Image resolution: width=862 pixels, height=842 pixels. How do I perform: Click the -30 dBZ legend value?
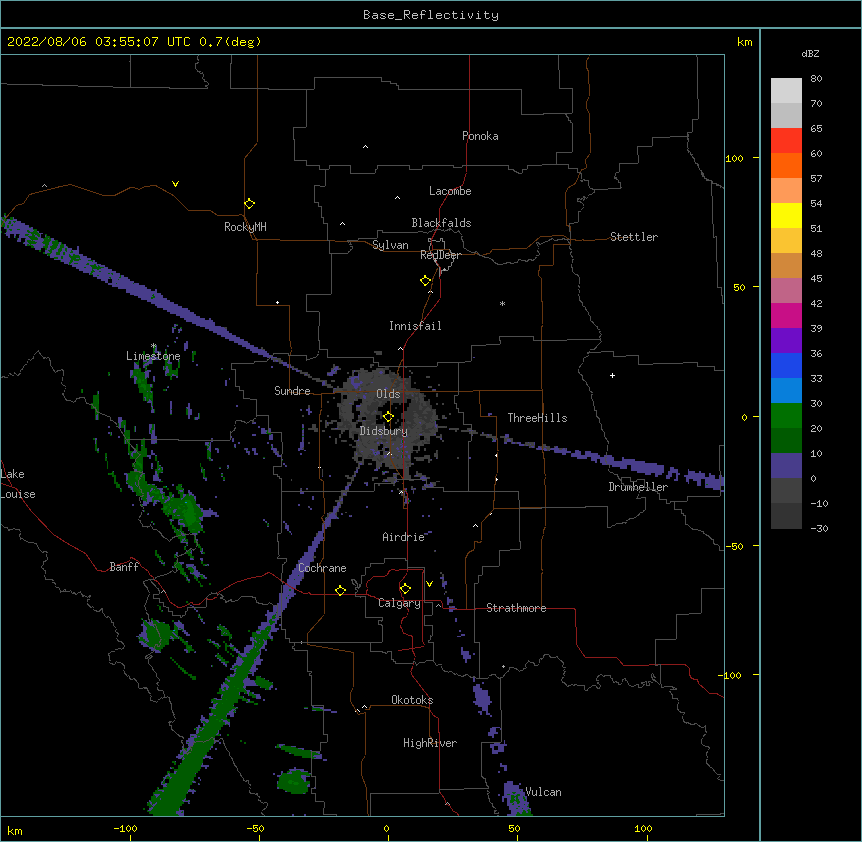tap(819, 528)
